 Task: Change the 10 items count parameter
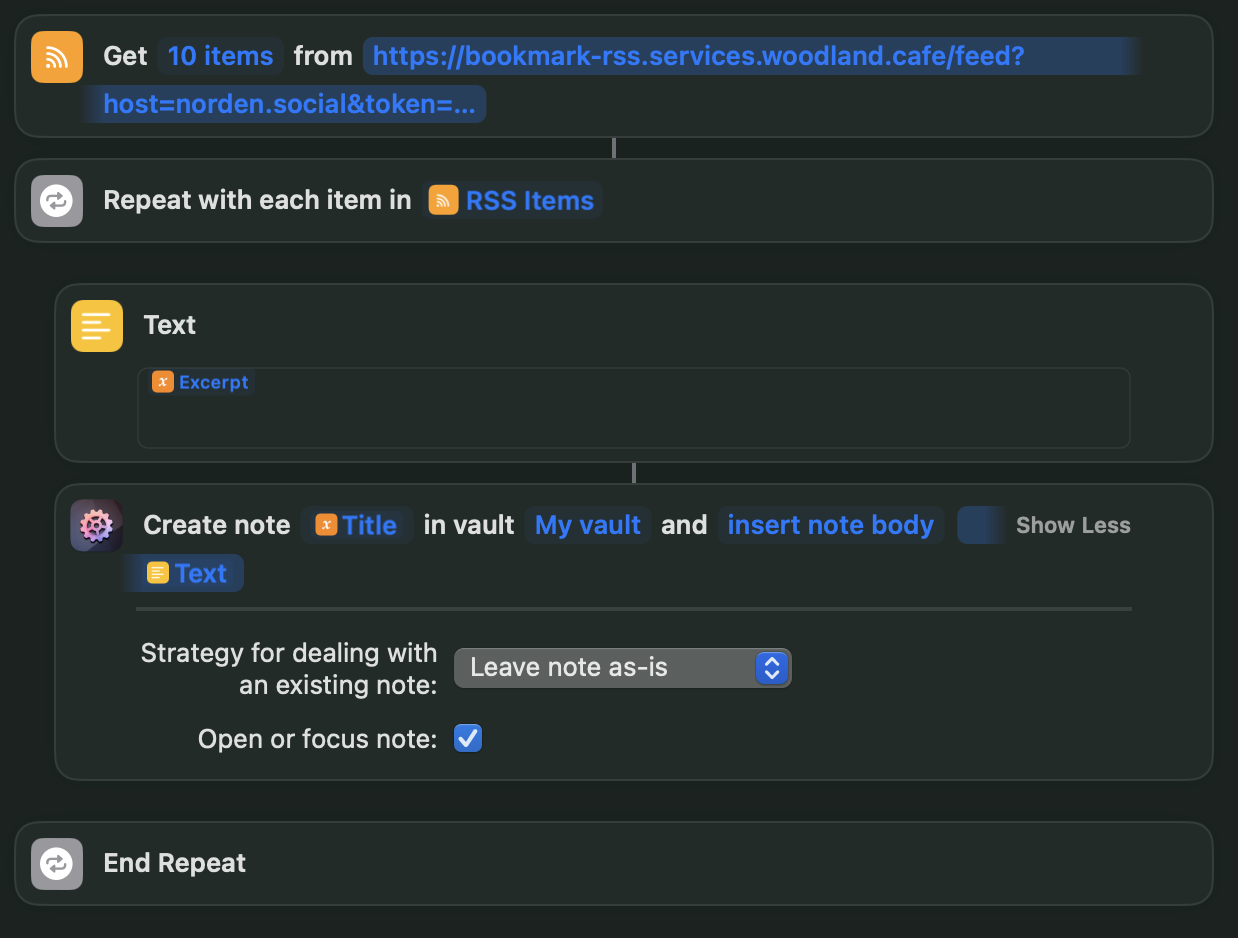tap(220, 56)
